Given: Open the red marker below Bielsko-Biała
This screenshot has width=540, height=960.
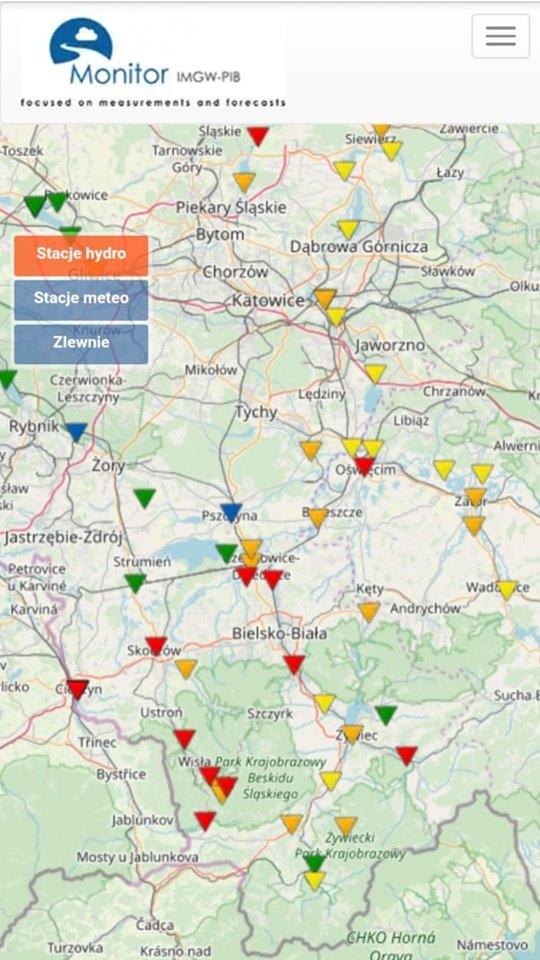Looking at the screenshot, I should (x=294, y=664).
